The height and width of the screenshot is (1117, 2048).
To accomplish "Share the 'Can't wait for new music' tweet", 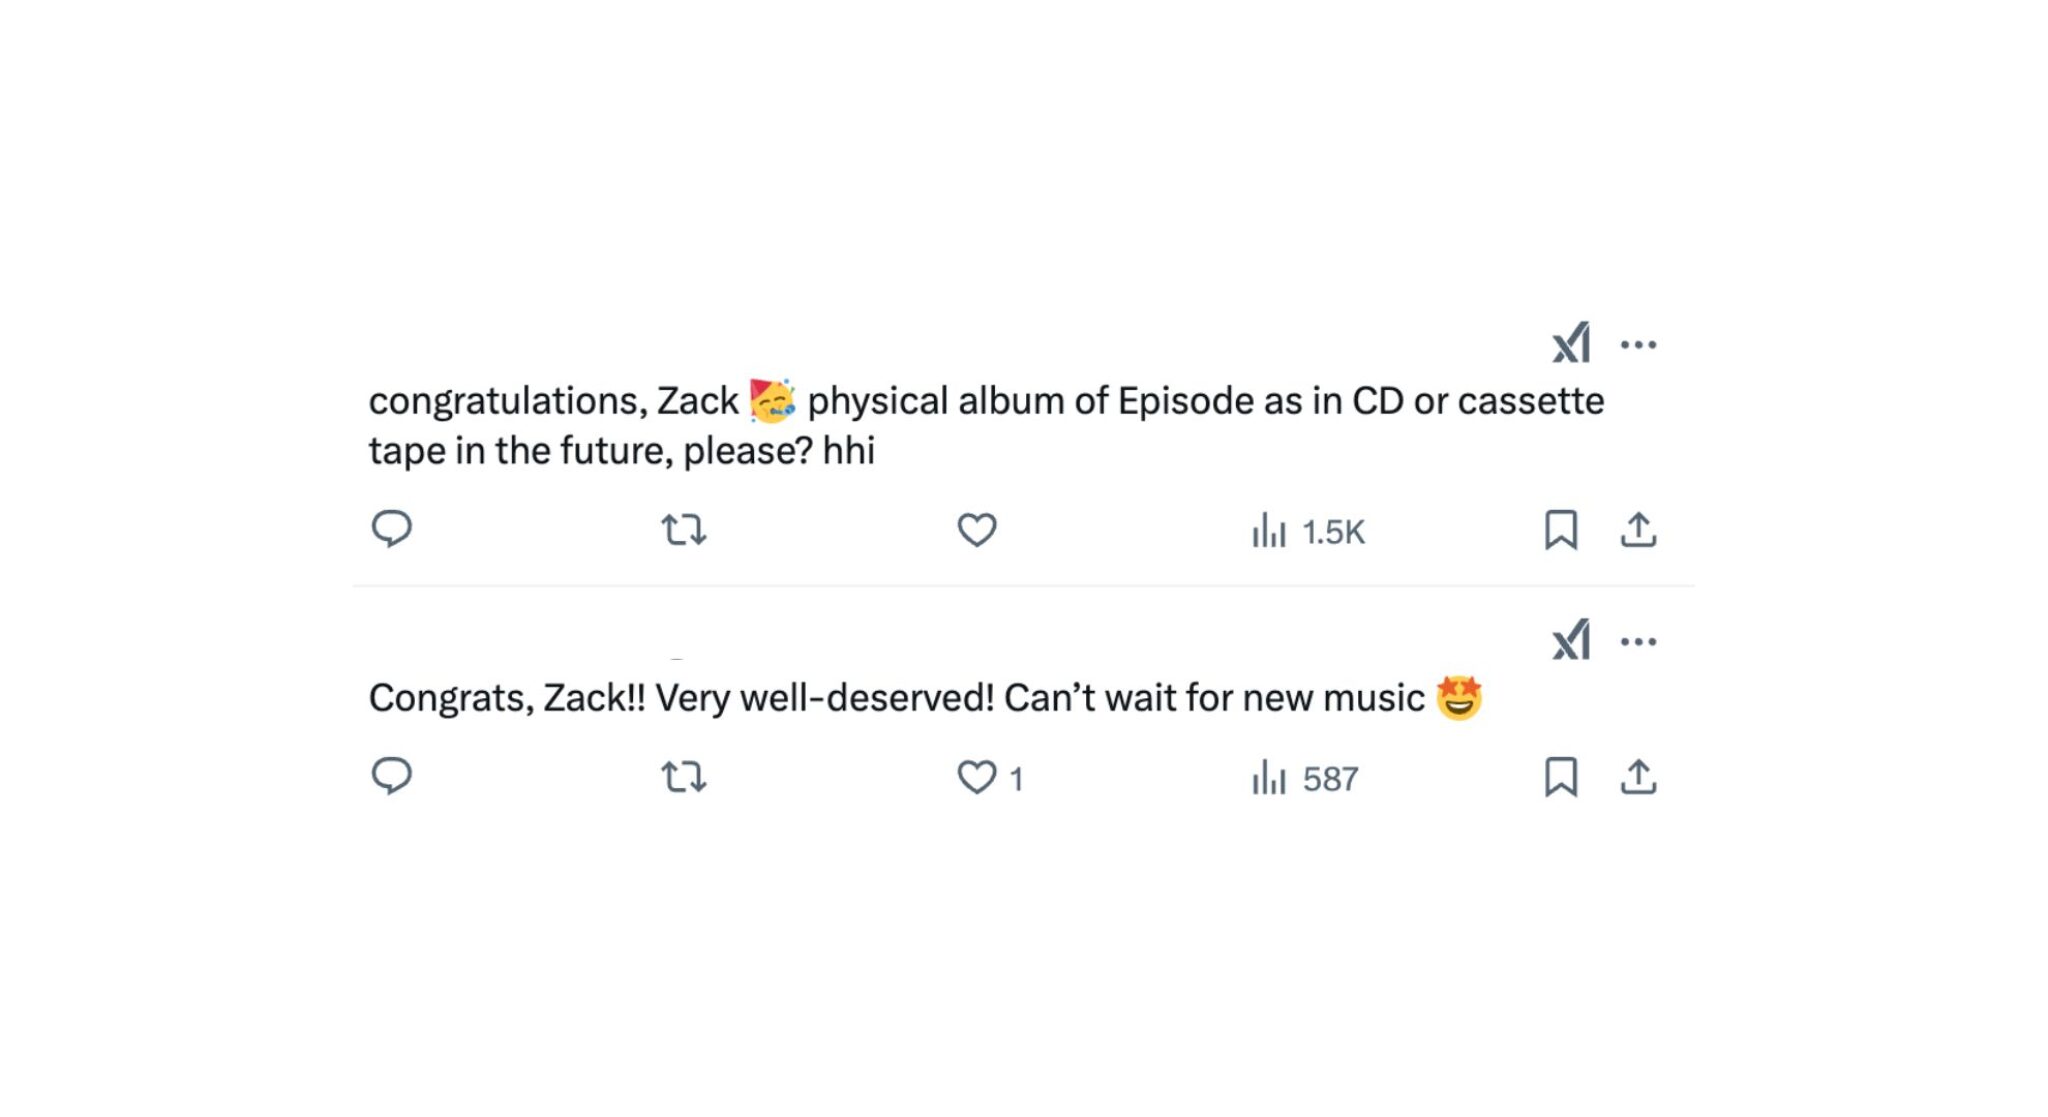I will tap(1640, 780).
